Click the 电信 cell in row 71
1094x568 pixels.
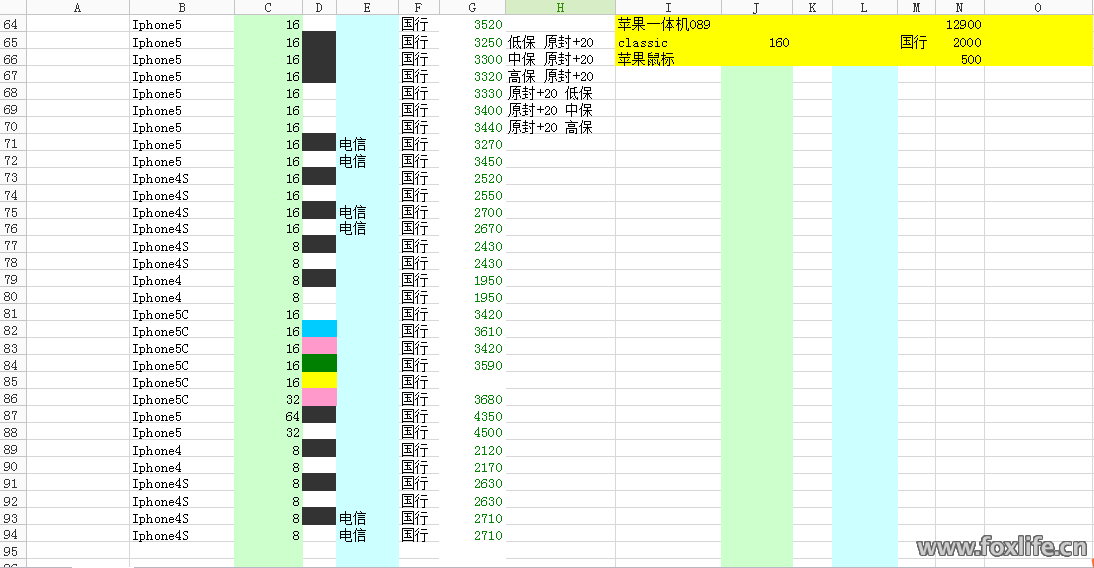pos(367,145)
